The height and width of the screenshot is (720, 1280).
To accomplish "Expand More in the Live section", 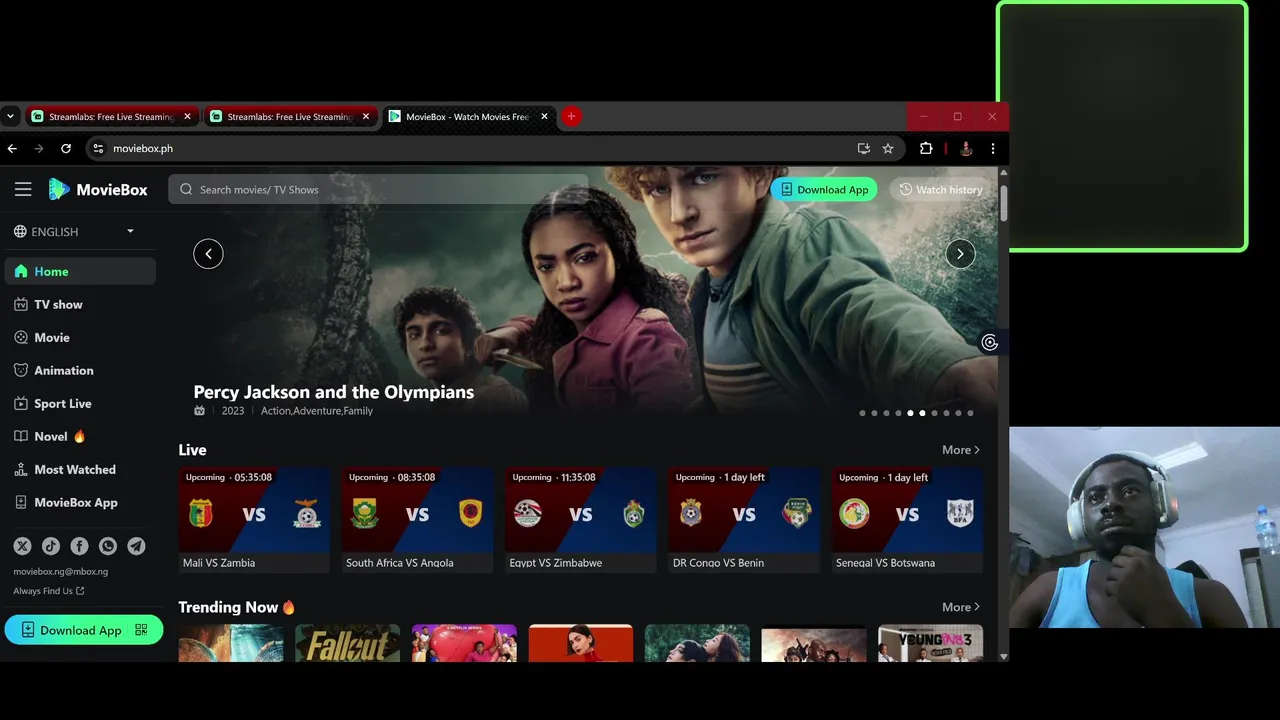I will pyautogui.click(x=961, y=450).
